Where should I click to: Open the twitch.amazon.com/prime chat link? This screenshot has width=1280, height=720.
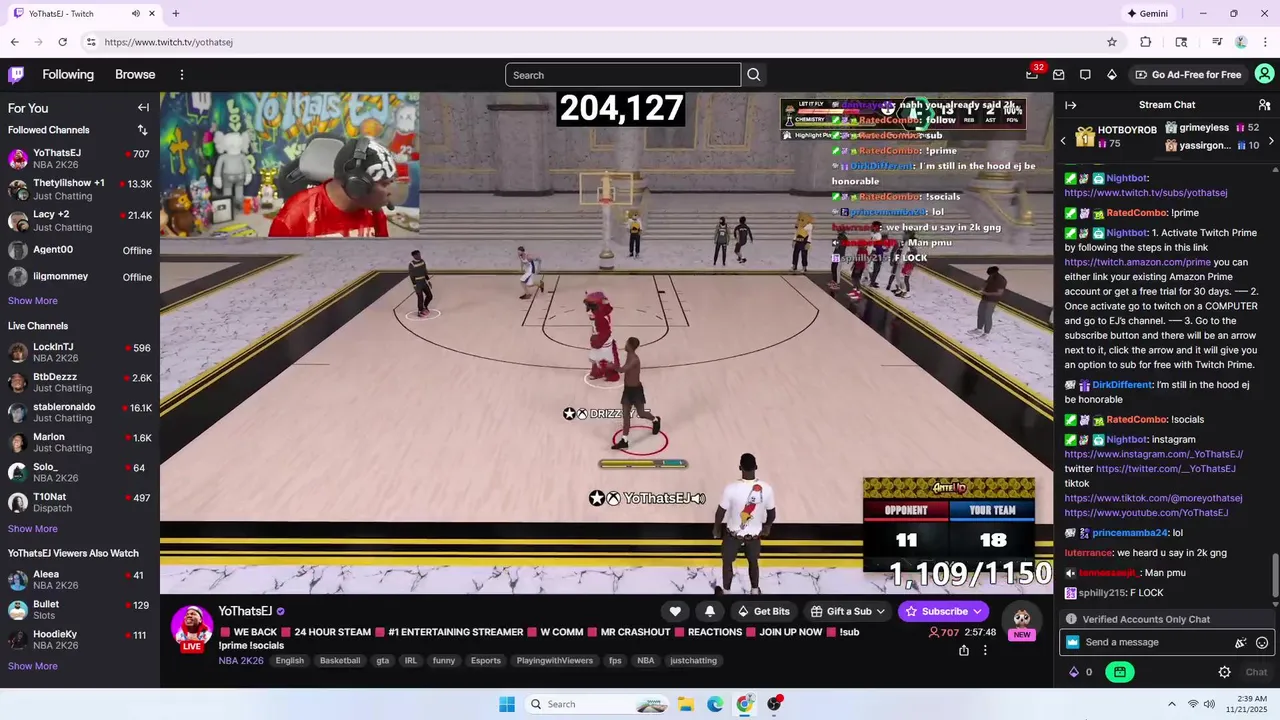click(x=1138, y=262)
